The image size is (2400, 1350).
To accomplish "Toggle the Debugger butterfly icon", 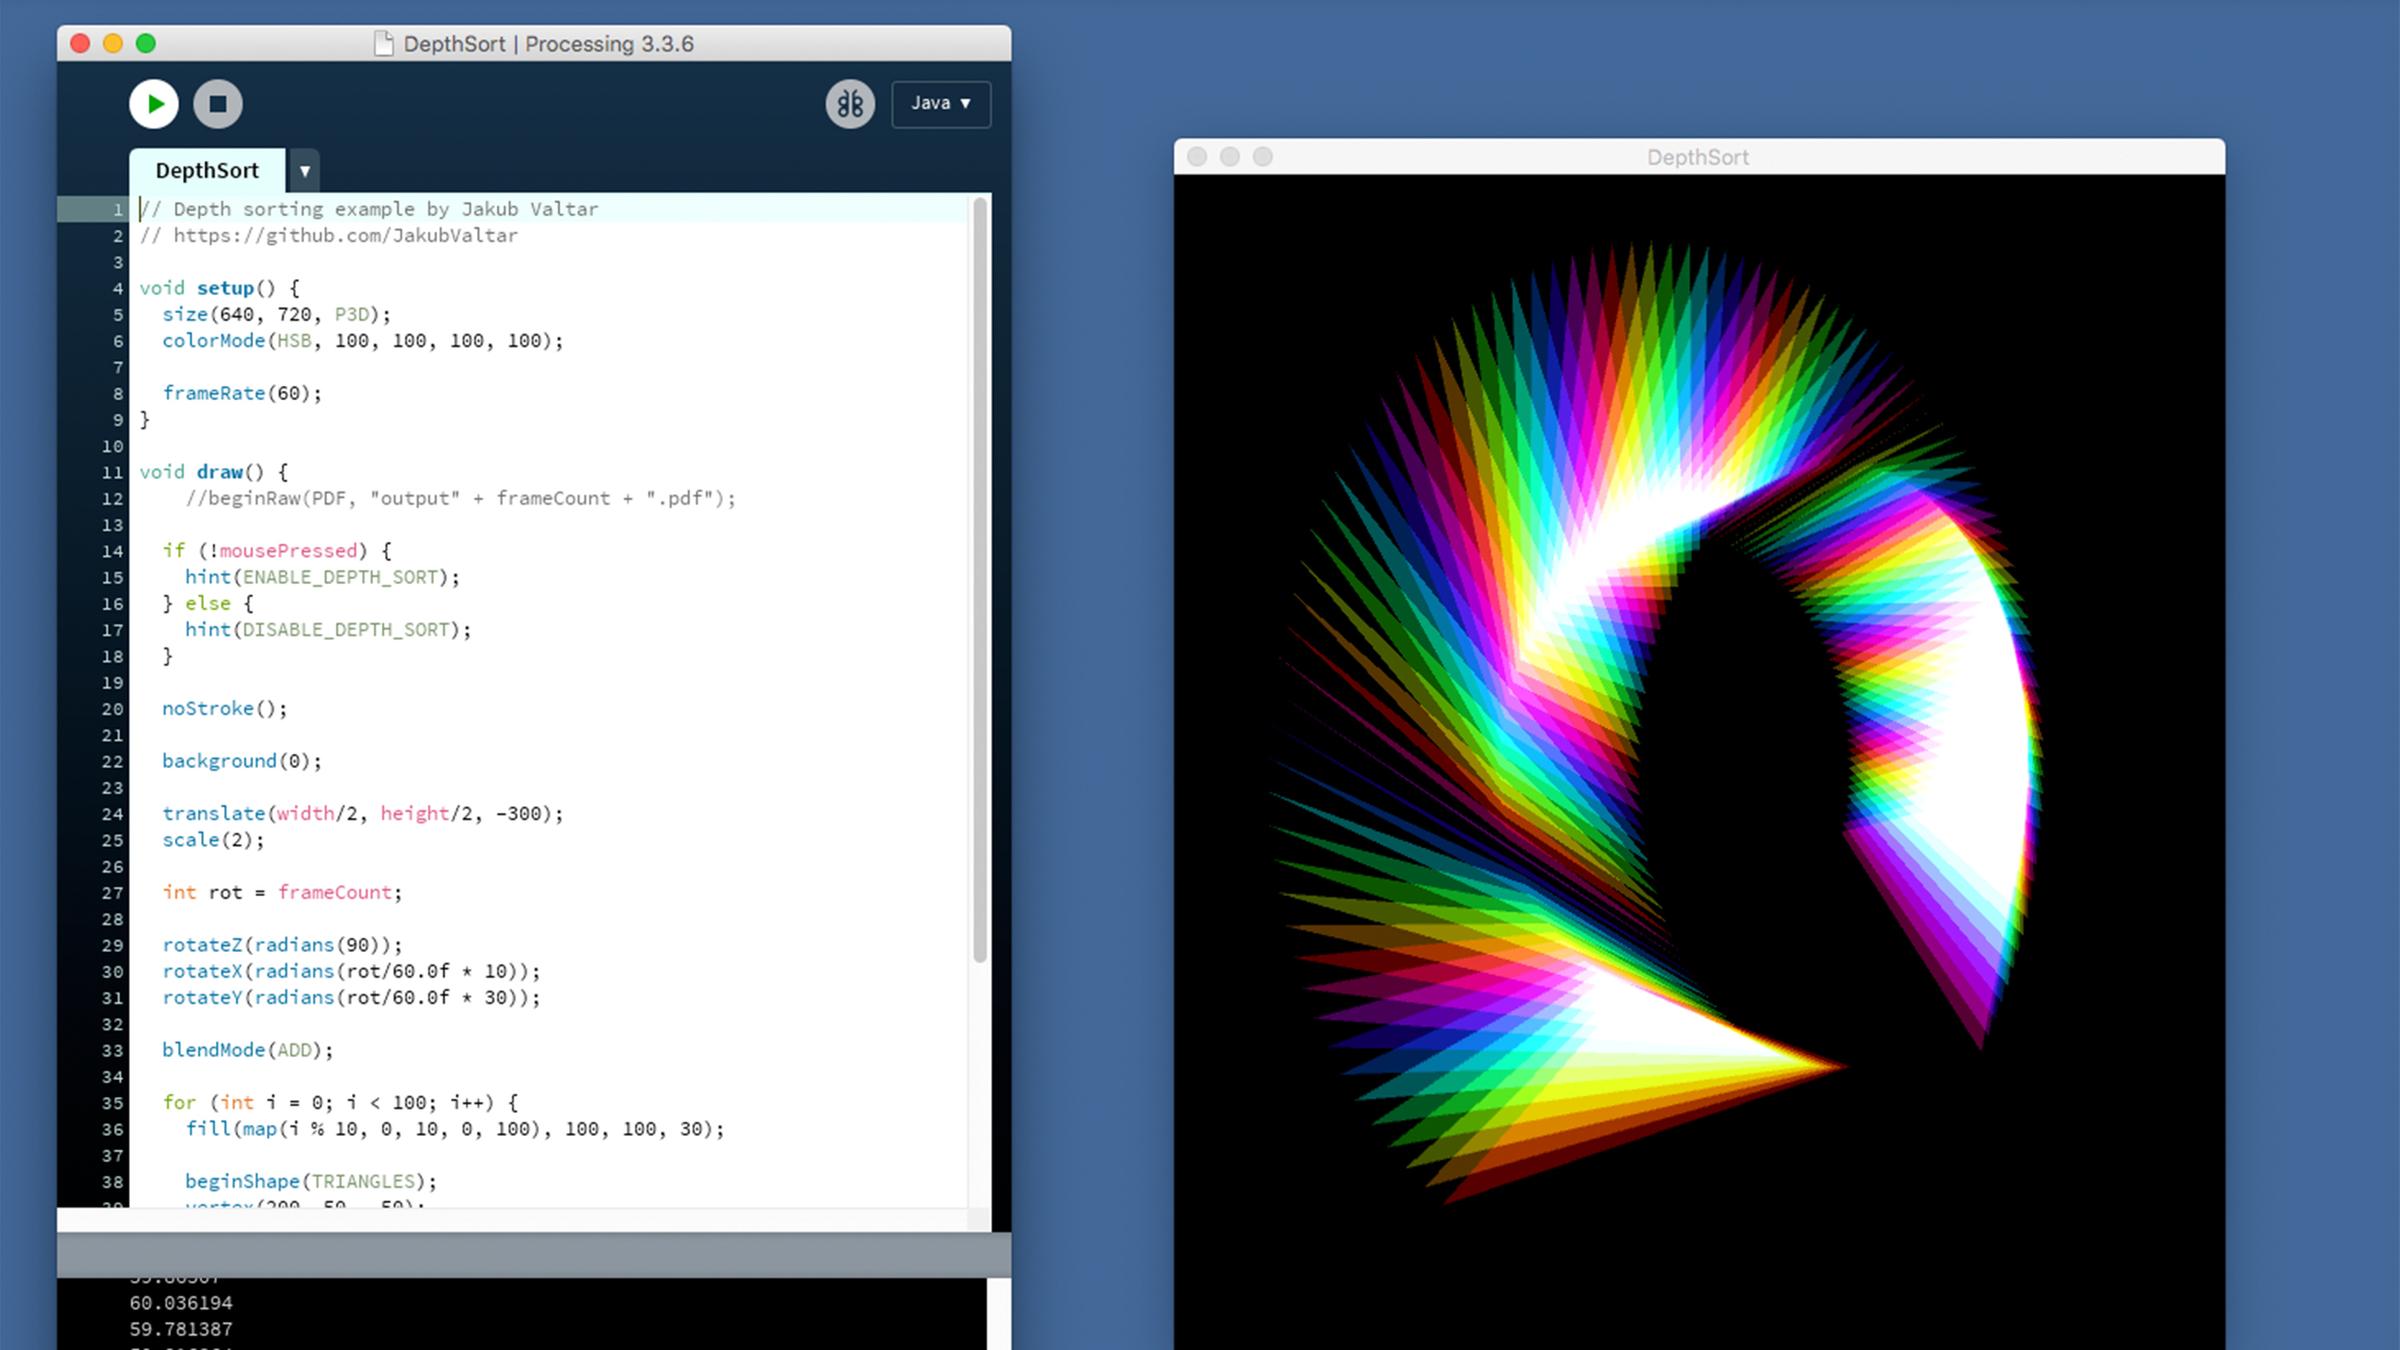I will (850, 104).
